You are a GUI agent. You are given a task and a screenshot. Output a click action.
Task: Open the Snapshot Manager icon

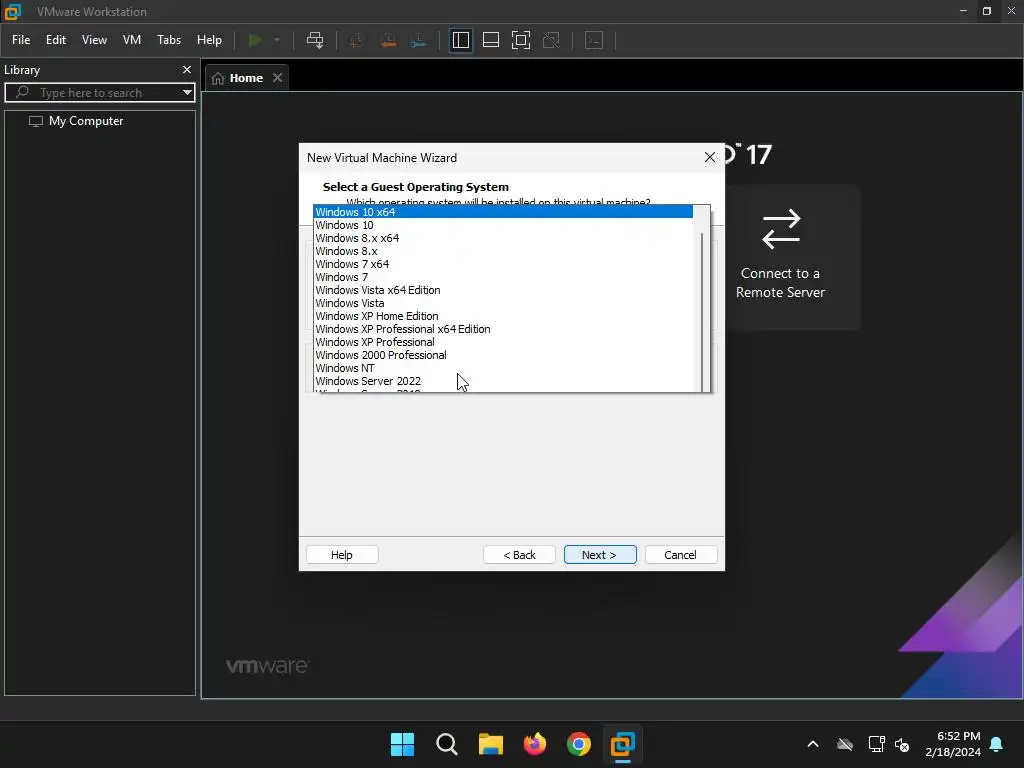click(418, 40)
